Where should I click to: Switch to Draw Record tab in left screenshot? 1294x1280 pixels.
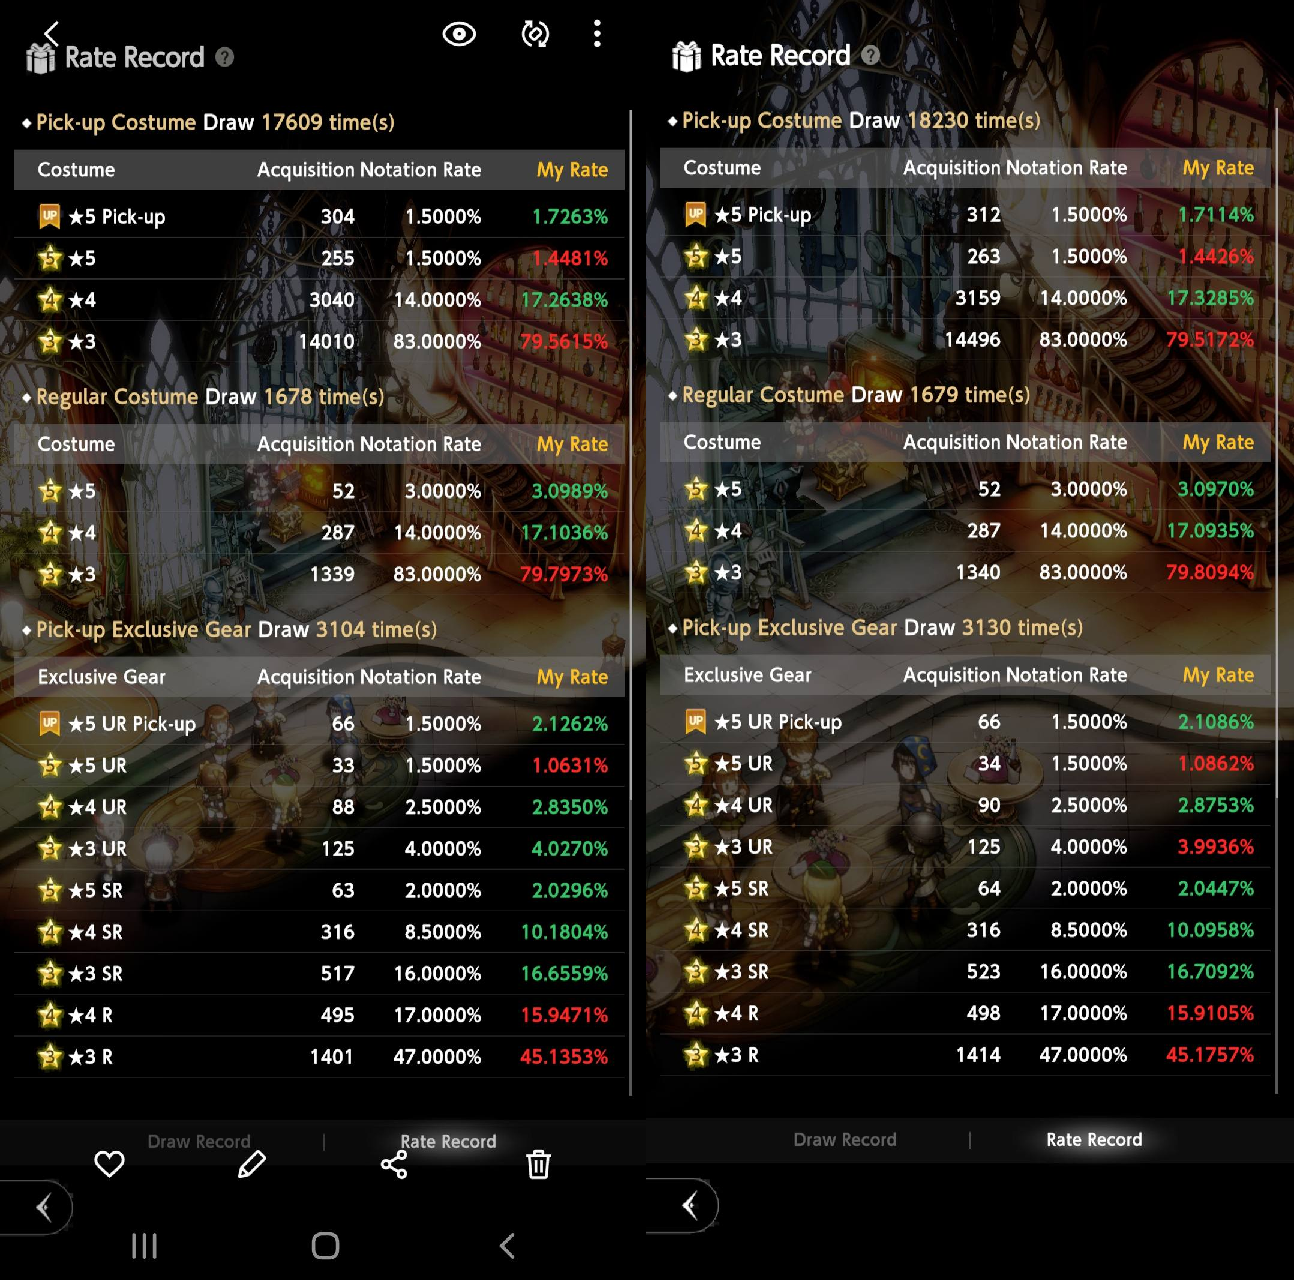(199, 1141)
